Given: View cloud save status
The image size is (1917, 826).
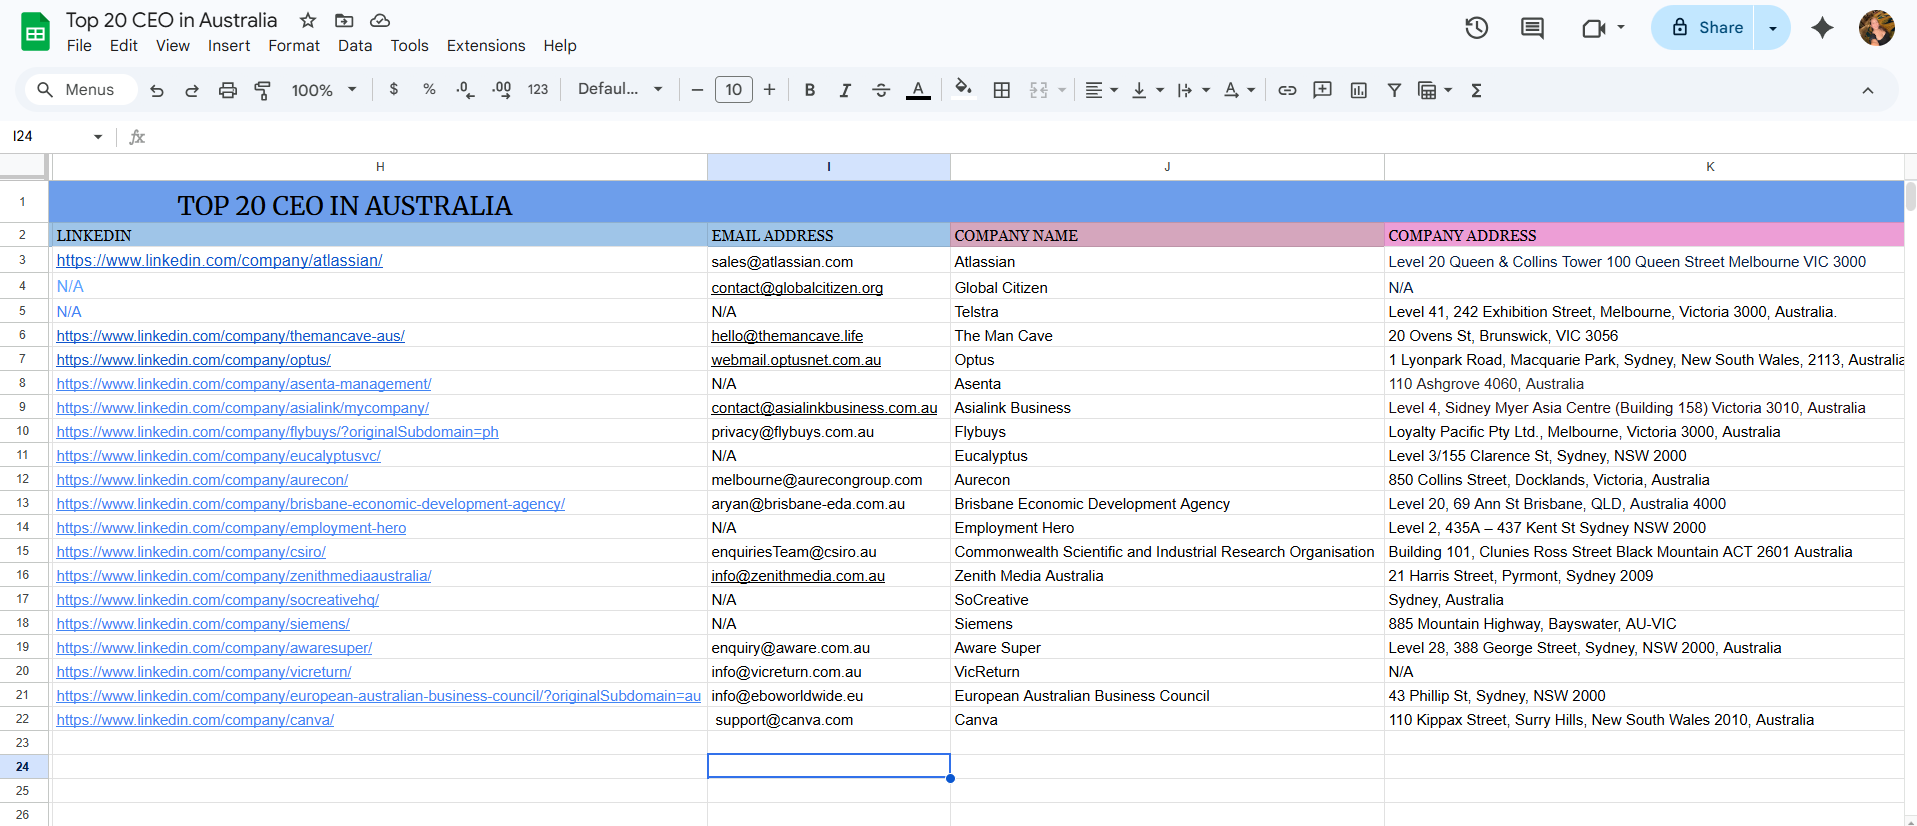Looking at the screenshot, I should click(380, 20).
